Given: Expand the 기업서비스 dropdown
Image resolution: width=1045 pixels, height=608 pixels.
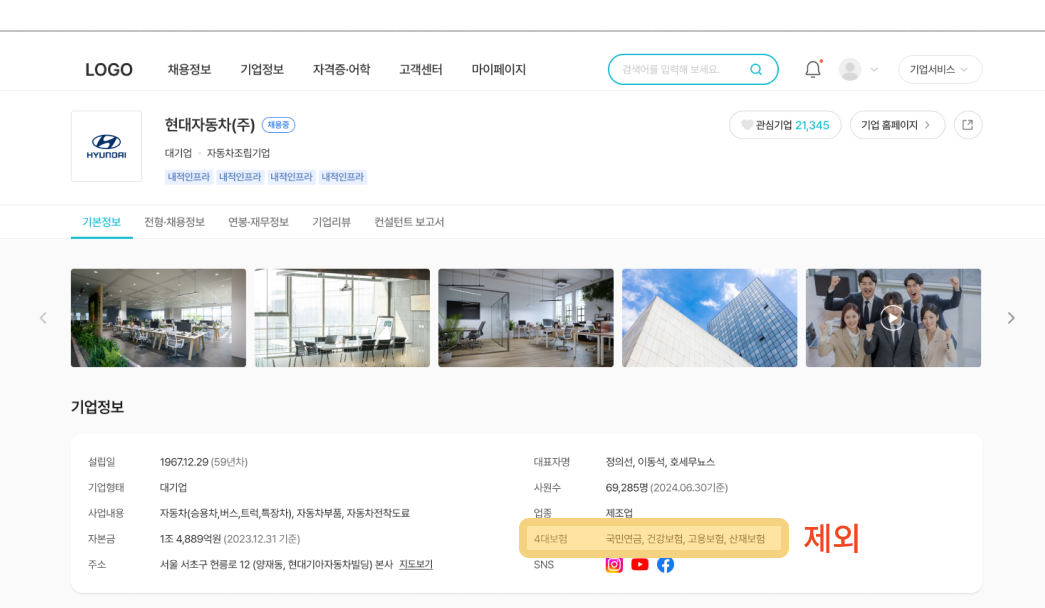Looking at the screenshot, I should (x=939, y=70).
